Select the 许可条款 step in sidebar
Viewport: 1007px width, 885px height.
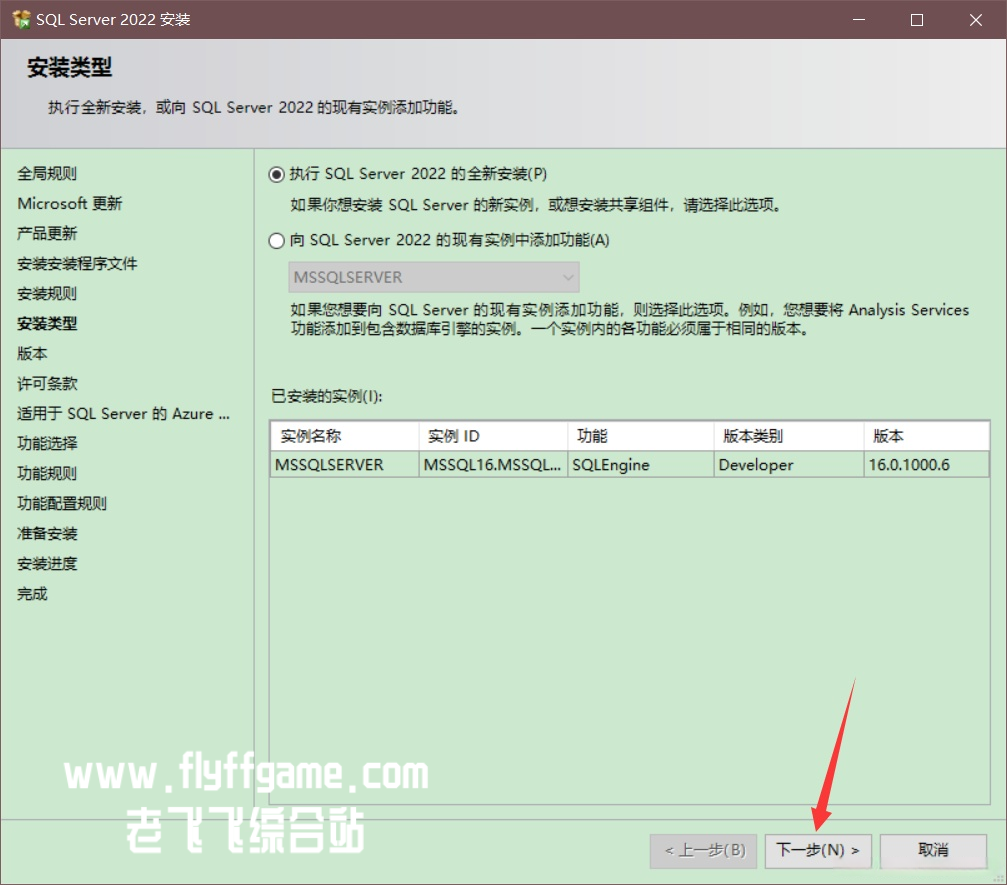coord(47,384)
